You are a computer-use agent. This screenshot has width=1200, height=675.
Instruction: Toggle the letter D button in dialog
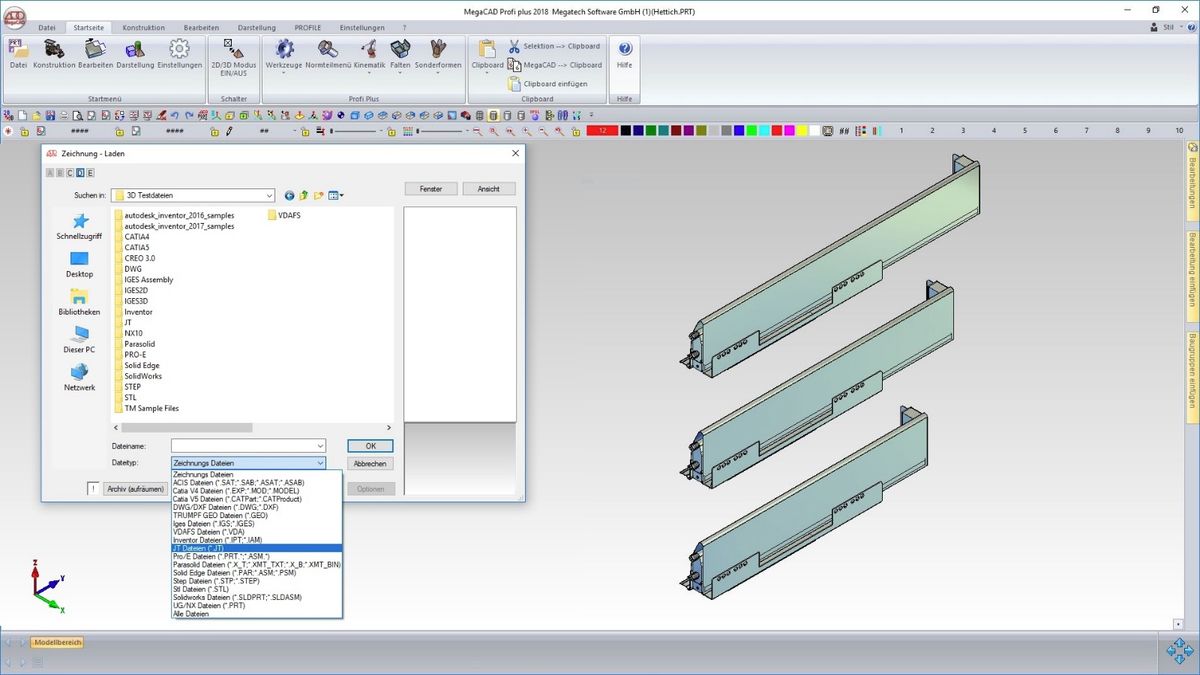coord(80,173)
